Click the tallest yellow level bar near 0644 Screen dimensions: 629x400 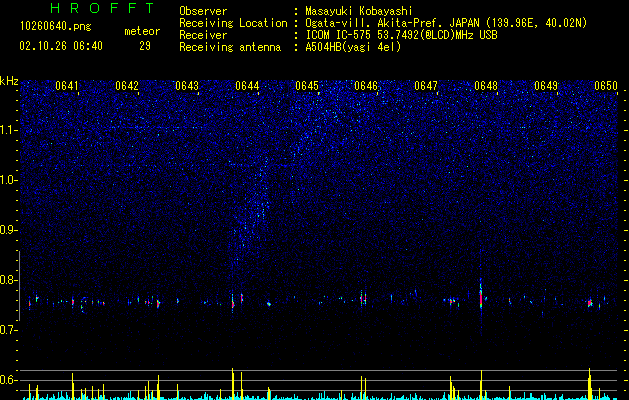click(233, 384)
